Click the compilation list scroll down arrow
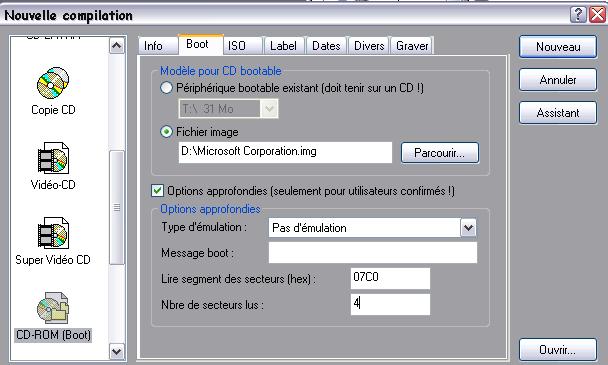Viewport: 608px width, 365px height. tap(116, 351)
